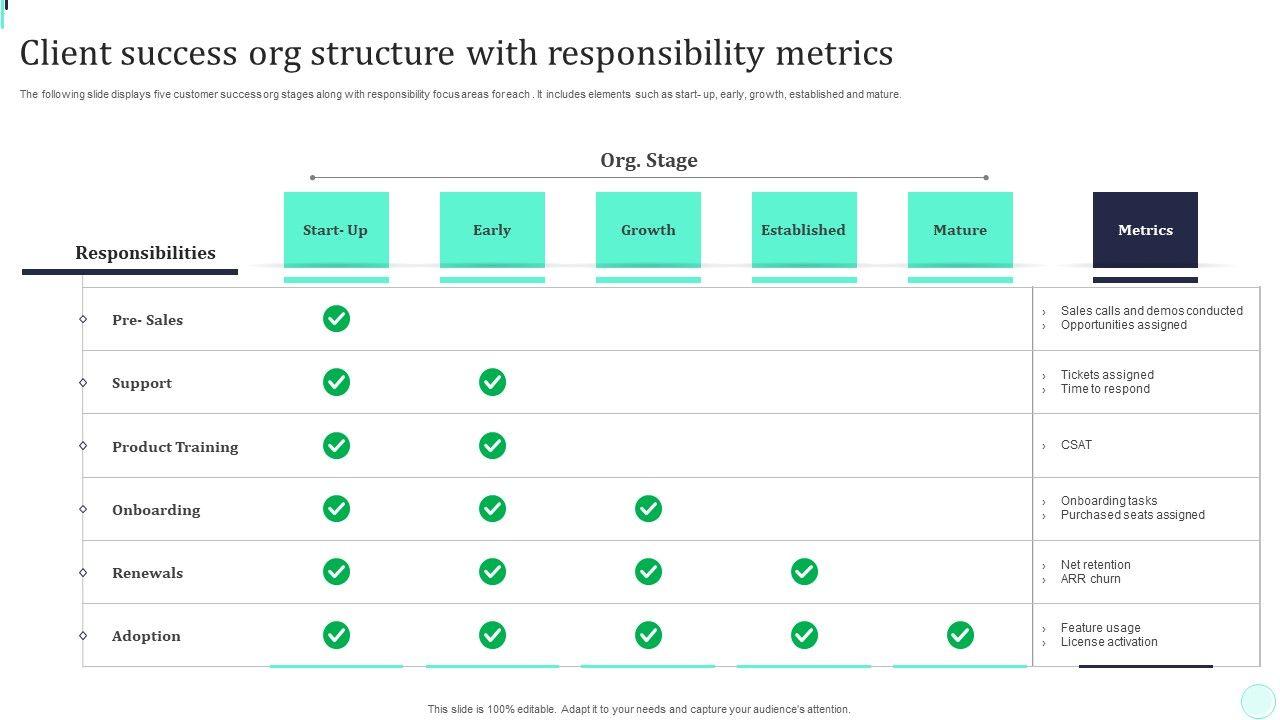This screenshot has width=1280, height=720.
Task: Select the Onboarding Growth stage checkmark
Action: point(648,509)
